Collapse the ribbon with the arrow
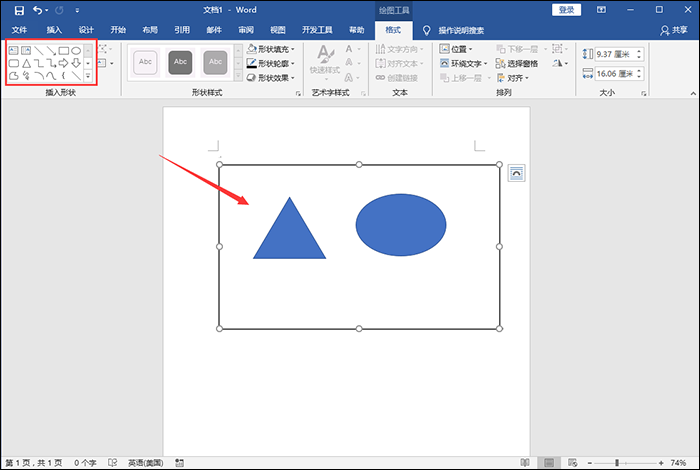Viewport: 700px width, 470px height. [x=693, y=93]
